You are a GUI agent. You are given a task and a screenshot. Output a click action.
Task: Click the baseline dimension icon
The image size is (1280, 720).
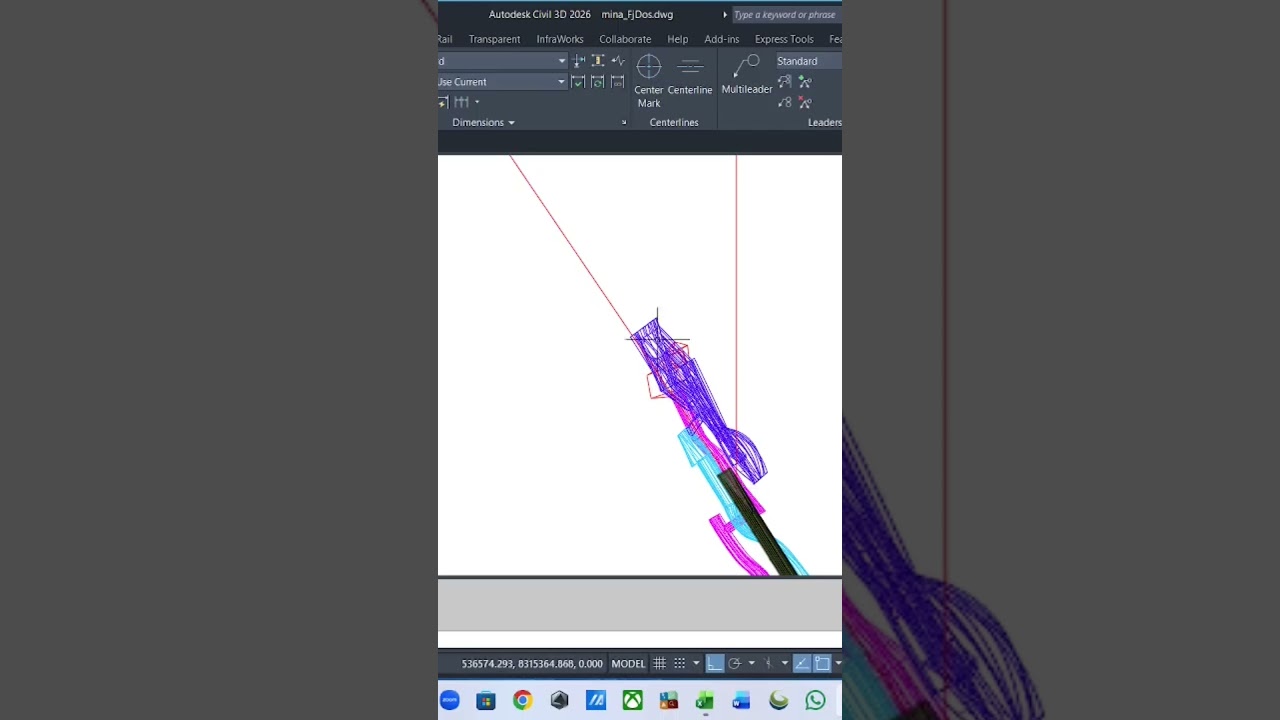(x=462, y=102)
